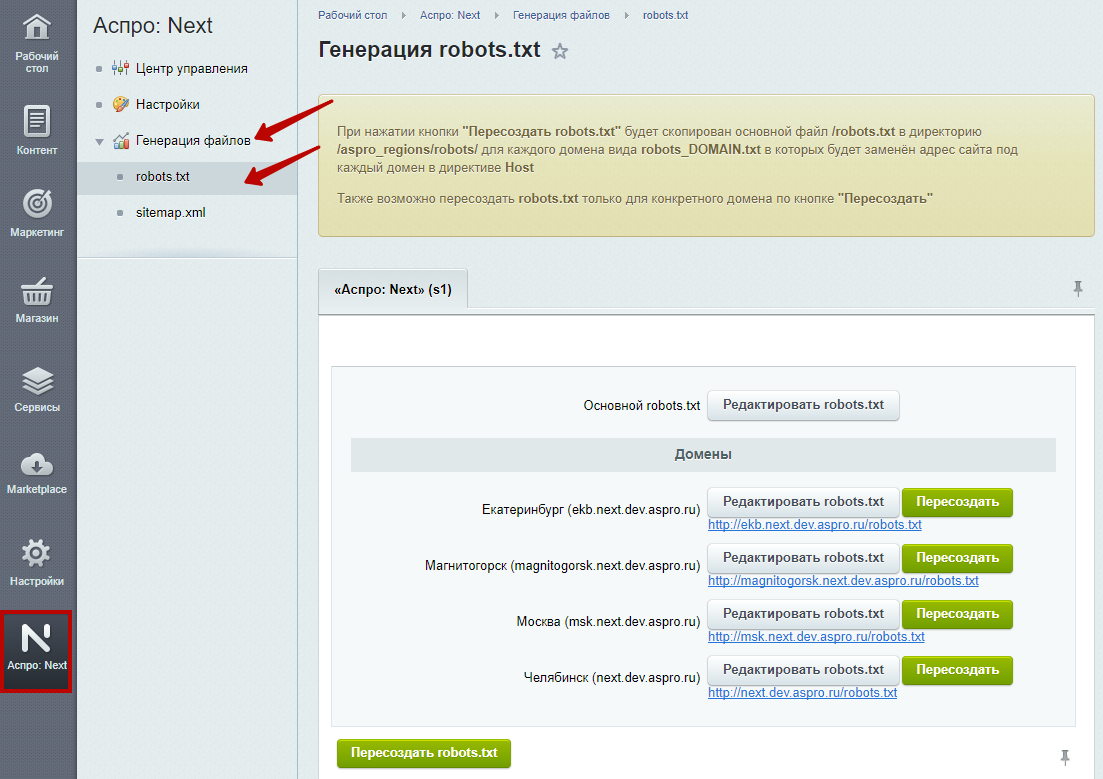Collapse the Генерация файлов tree node

[100, 141]
